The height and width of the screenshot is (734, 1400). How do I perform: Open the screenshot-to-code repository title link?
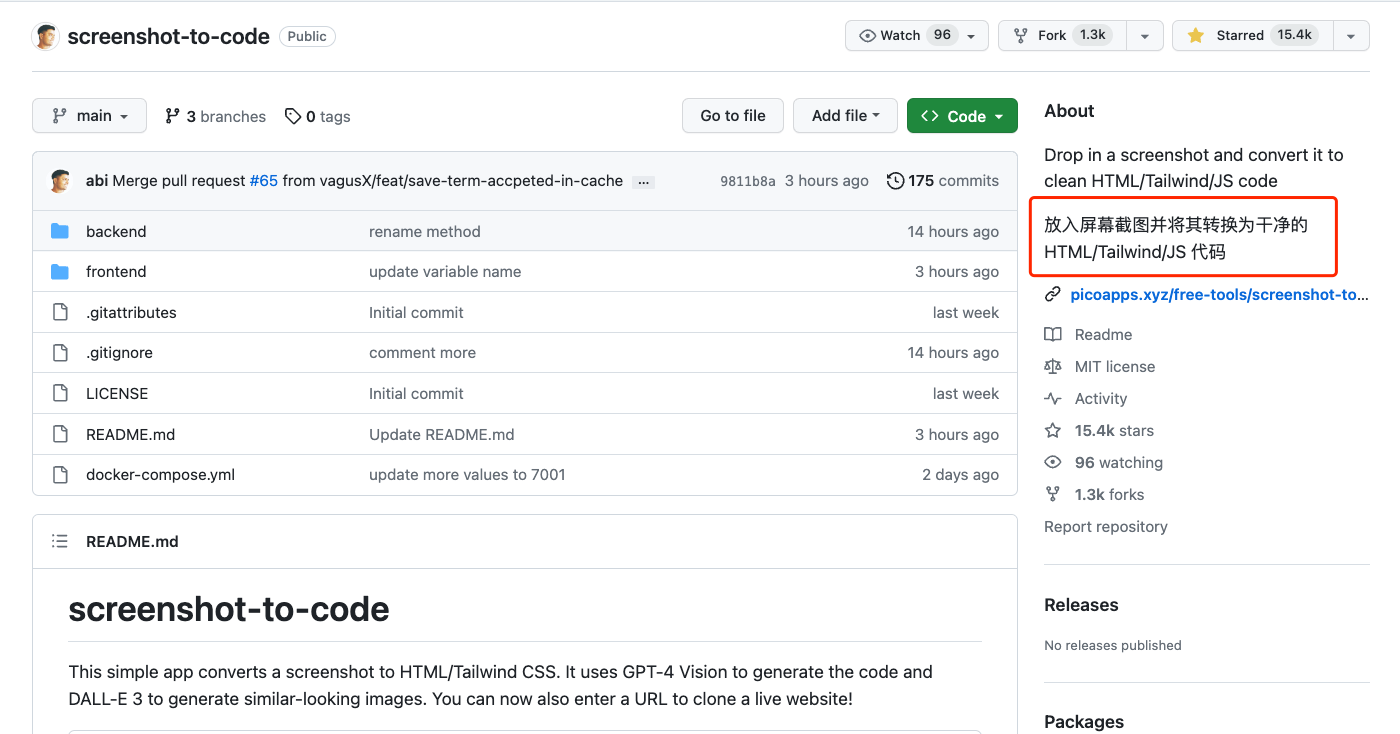pos(168,36)
